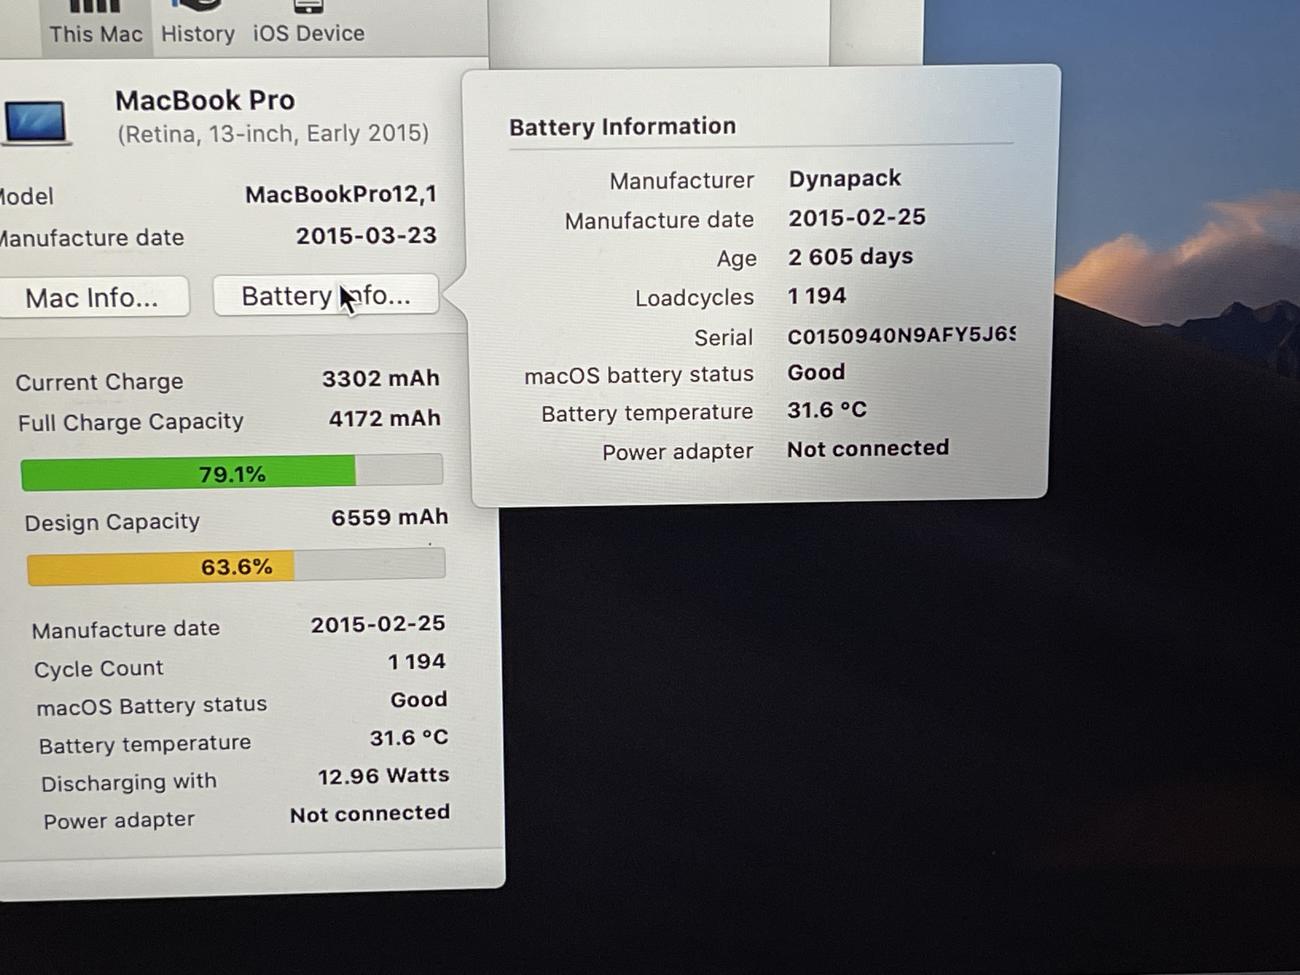Select the model value MacBookPro12,1

[341, 194]
